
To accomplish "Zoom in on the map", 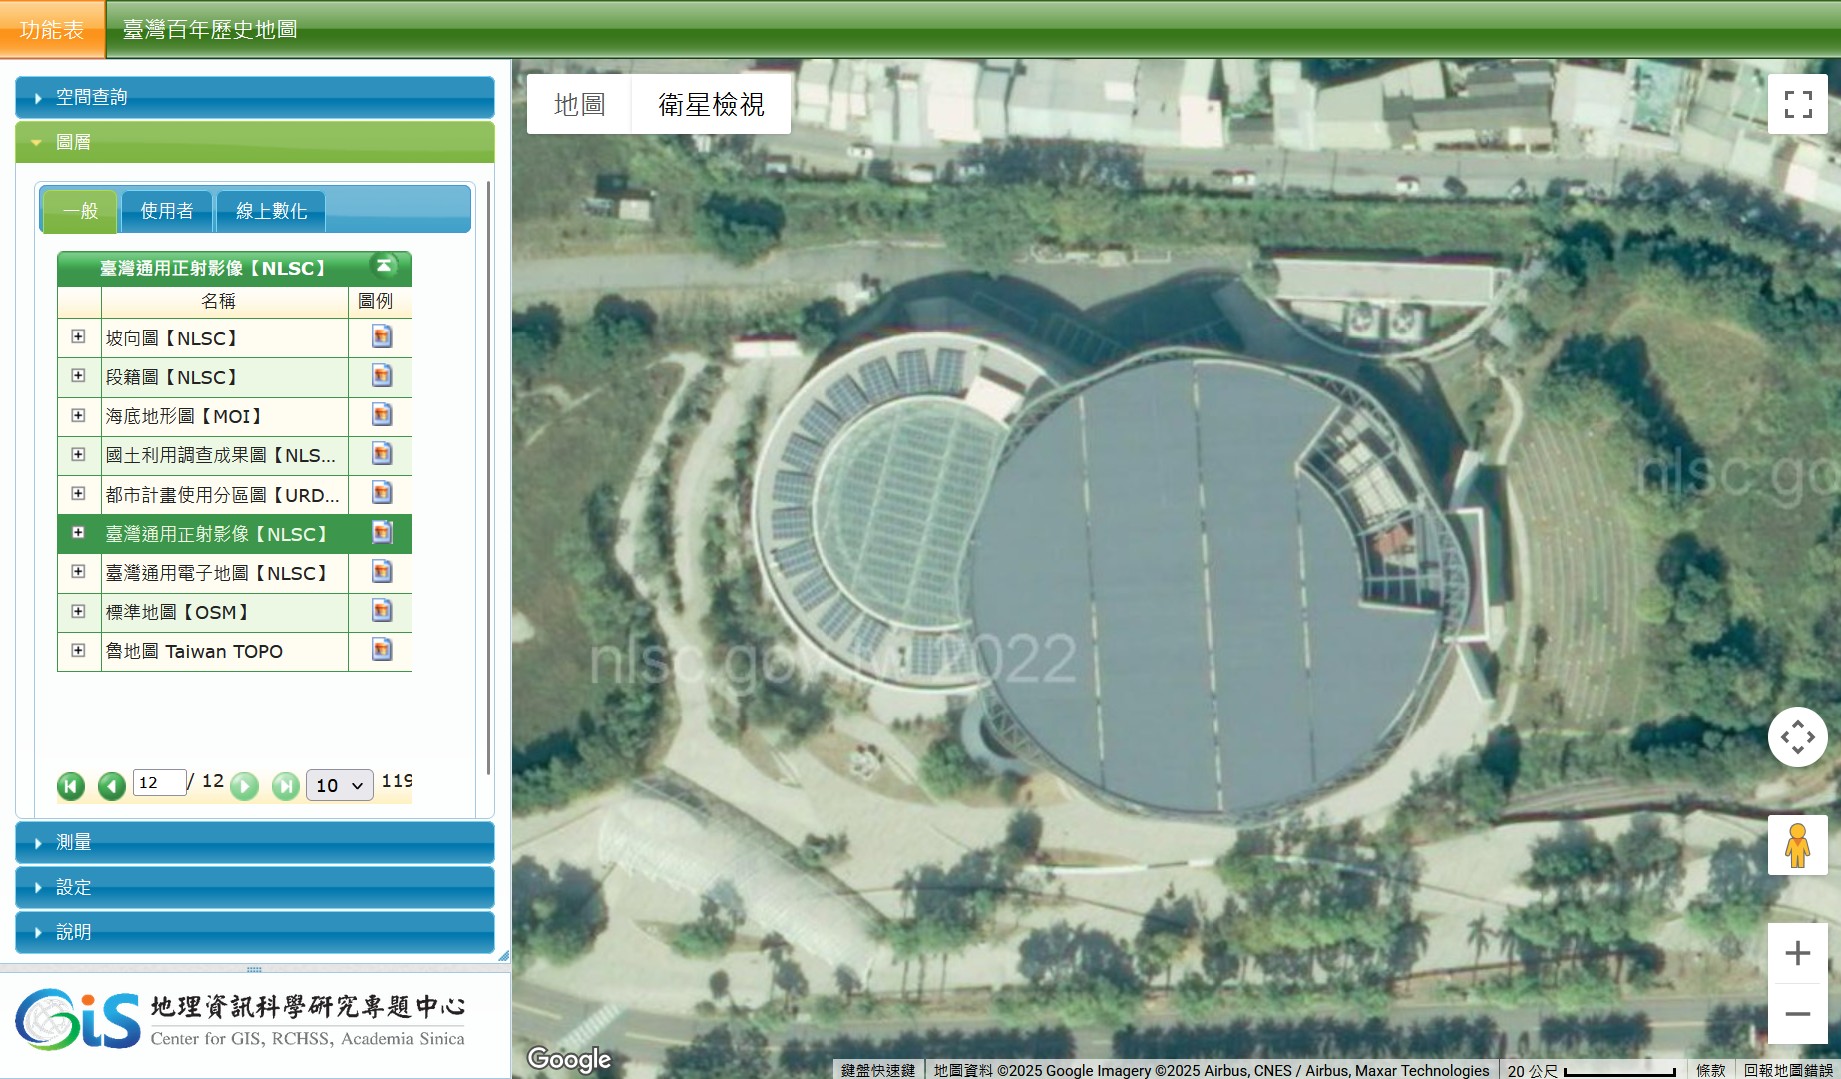I will (1797, 953).
